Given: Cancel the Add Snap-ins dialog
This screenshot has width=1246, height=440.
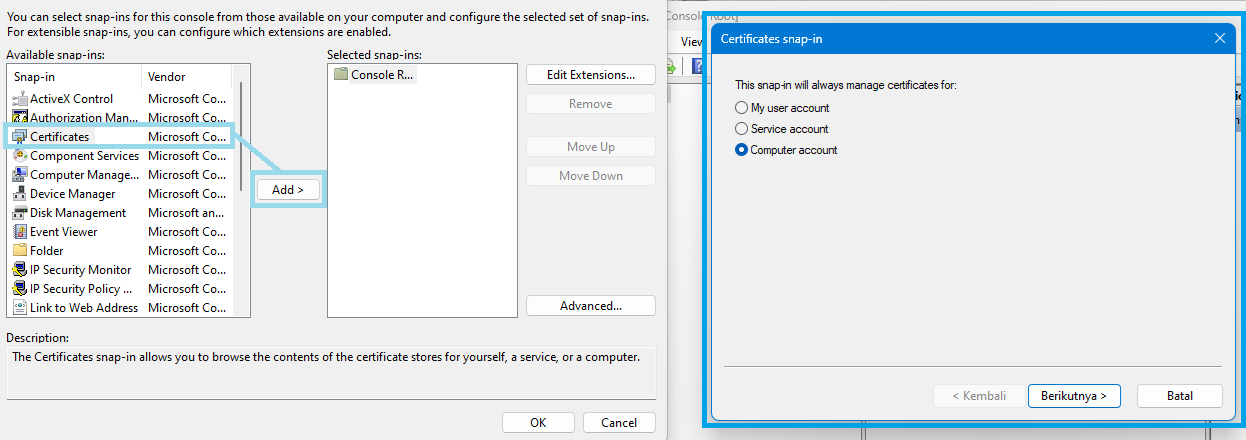Looking at the screenshot, I should coord(619,423).
